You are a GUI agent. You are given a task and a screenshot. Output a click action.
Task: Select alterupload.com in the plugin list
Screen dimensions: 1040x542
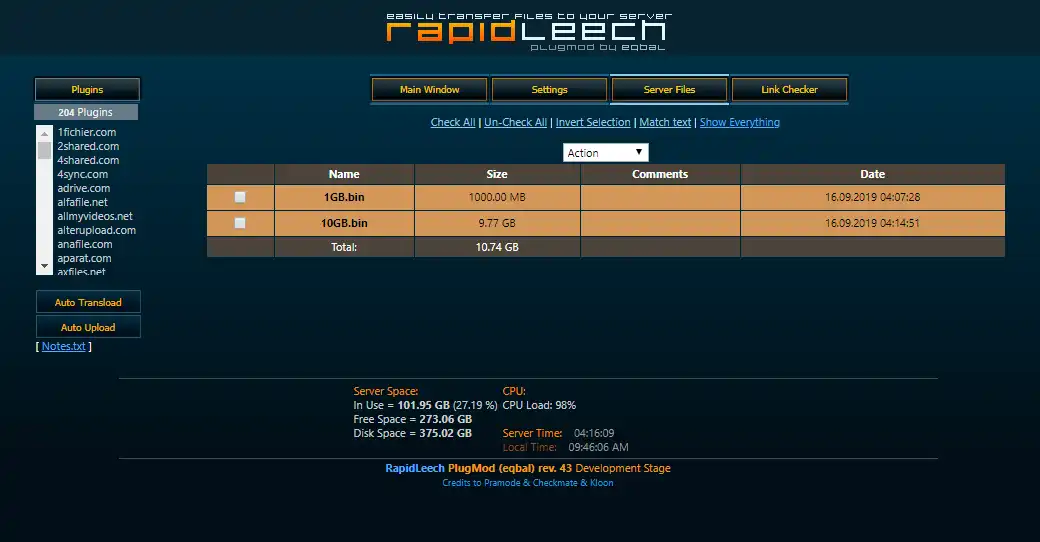pyautogui.click(x=96, y=230)
